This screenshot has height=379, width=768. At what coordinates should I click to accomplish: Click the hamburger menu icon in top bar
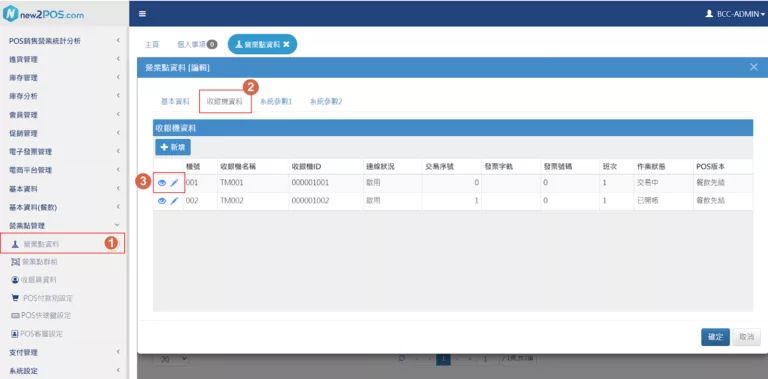pos(143,14)
